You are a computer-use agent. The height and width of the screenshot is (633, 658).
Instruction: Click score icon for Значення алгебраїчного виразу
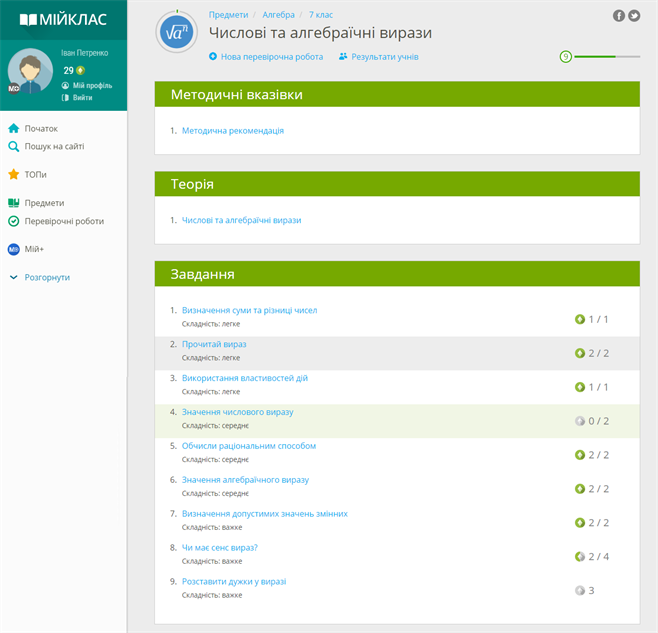coord(580,489)
